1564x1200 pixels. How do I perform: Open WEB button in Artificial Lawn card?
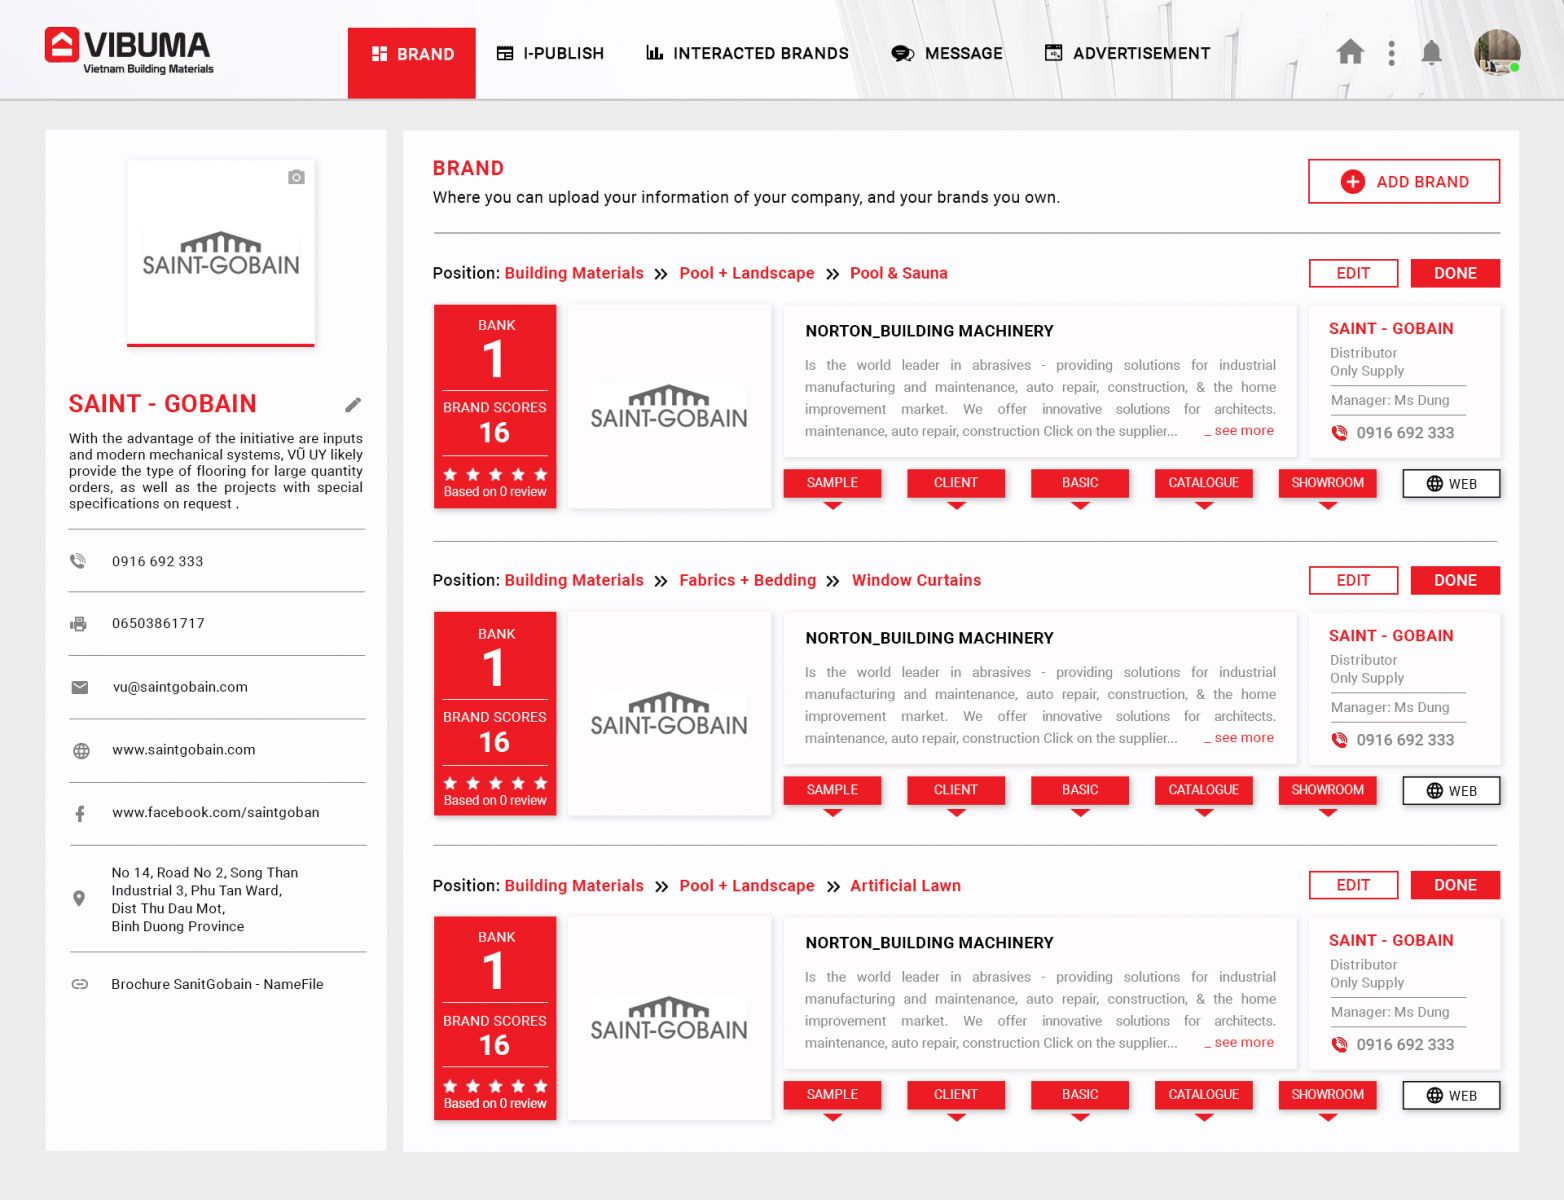pyautogui.click(x=1451, y=1096)
